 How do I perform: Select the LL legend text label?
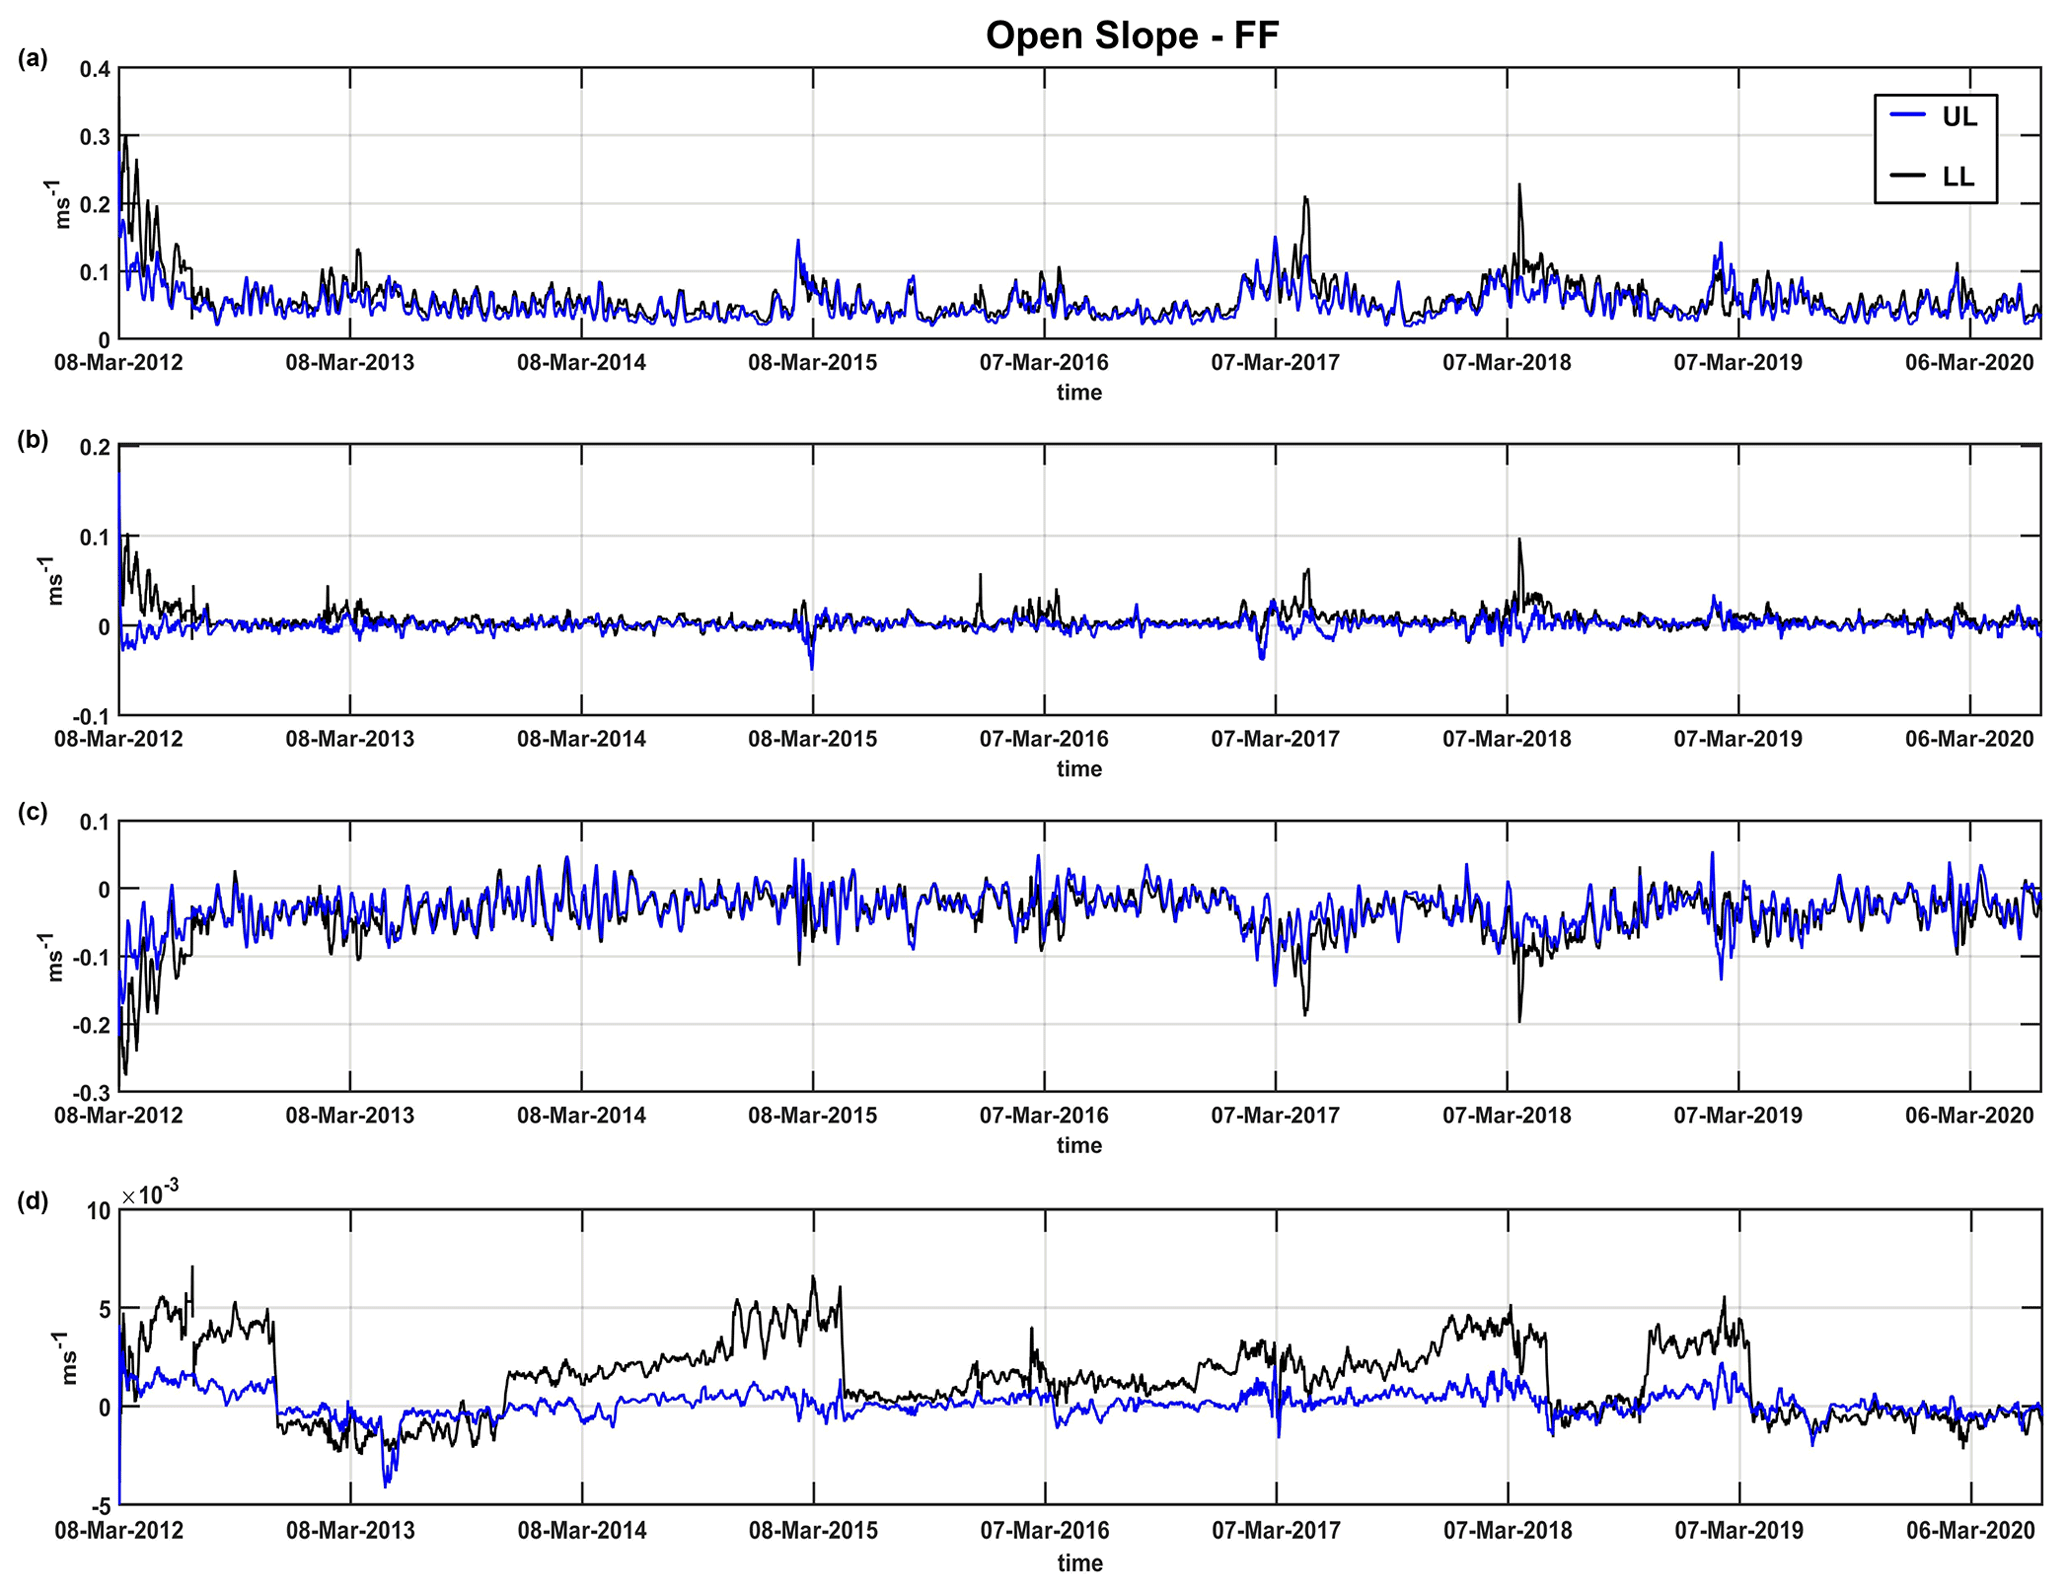(x=1958, y=177)
